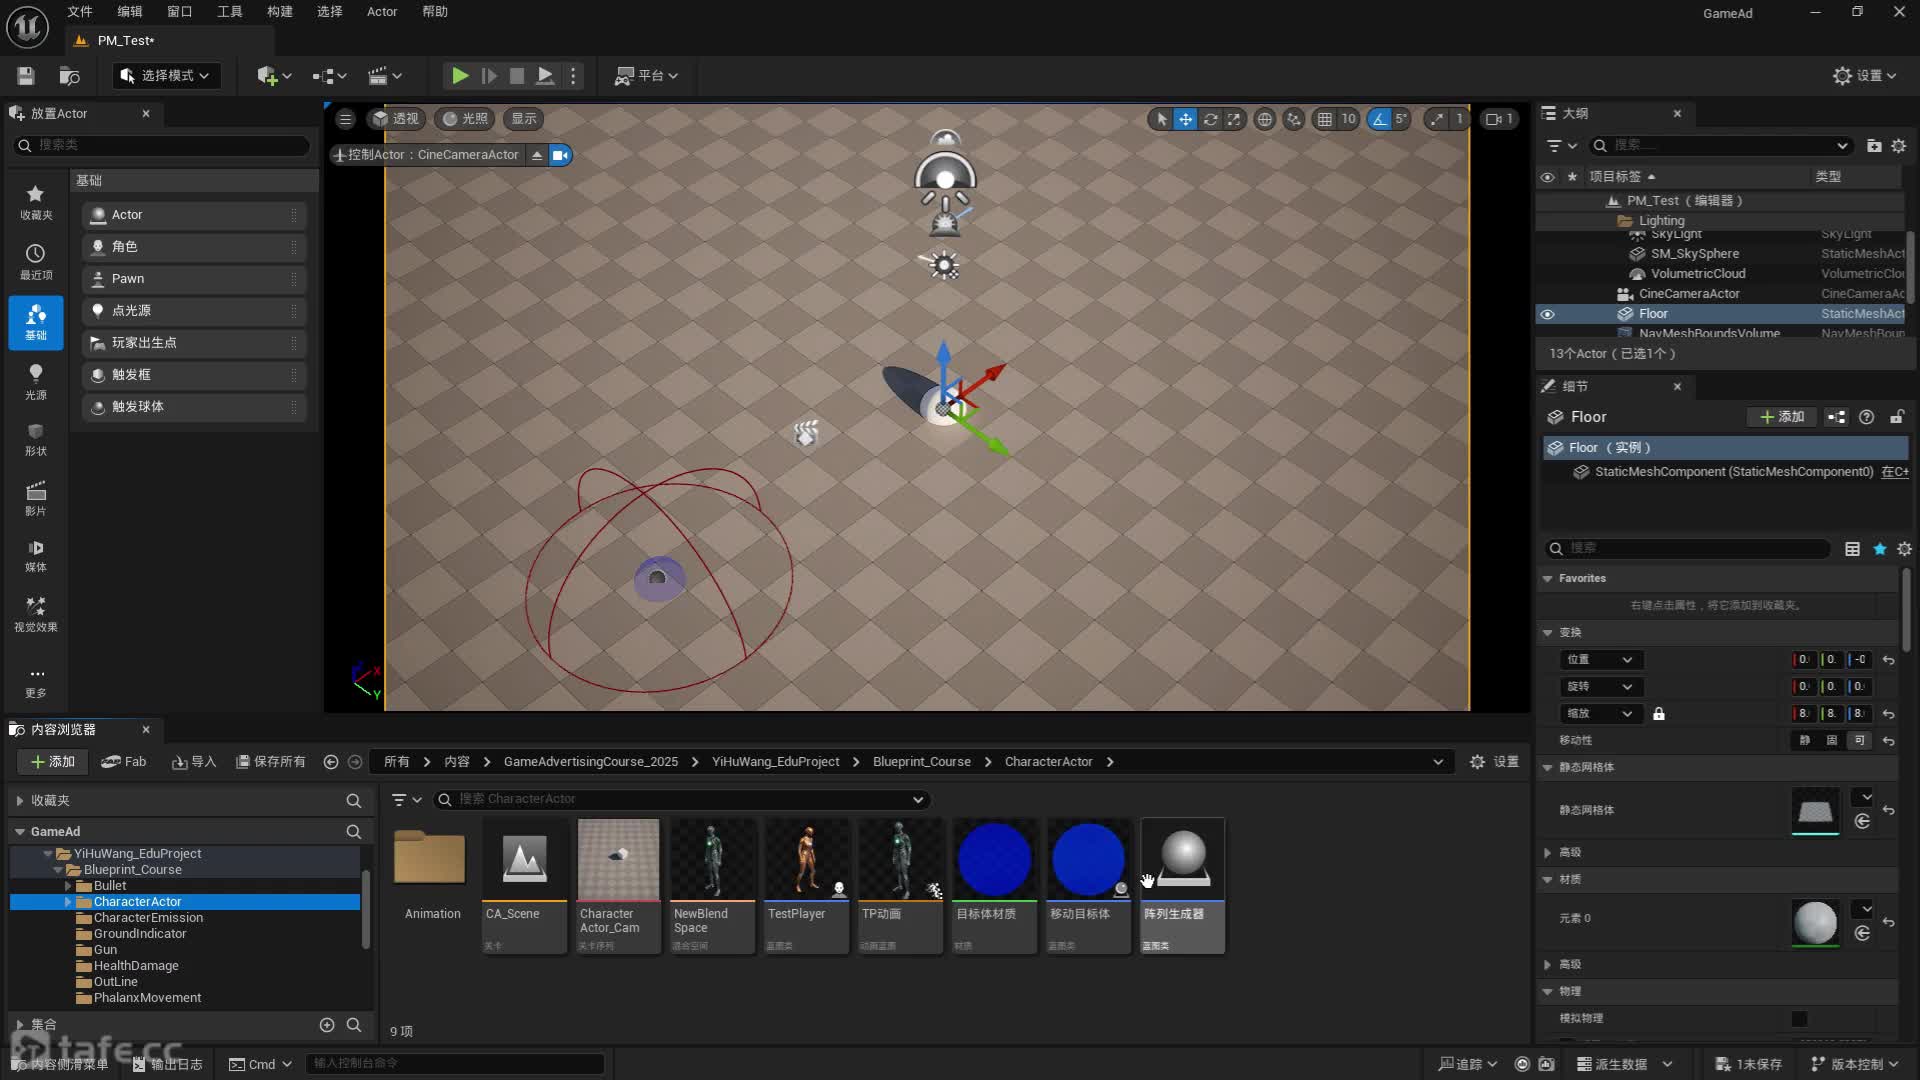Collapse the Transform section in Details
The width and height of the screenshot is (1920, 1080).
[1548, 633]
